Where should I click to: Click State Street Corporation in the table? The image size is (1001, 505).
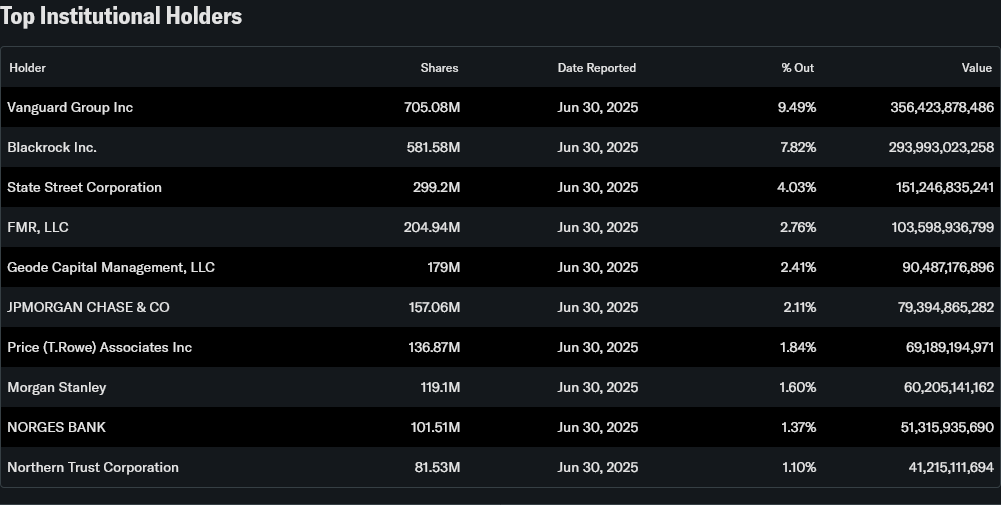tap(84, 187)
